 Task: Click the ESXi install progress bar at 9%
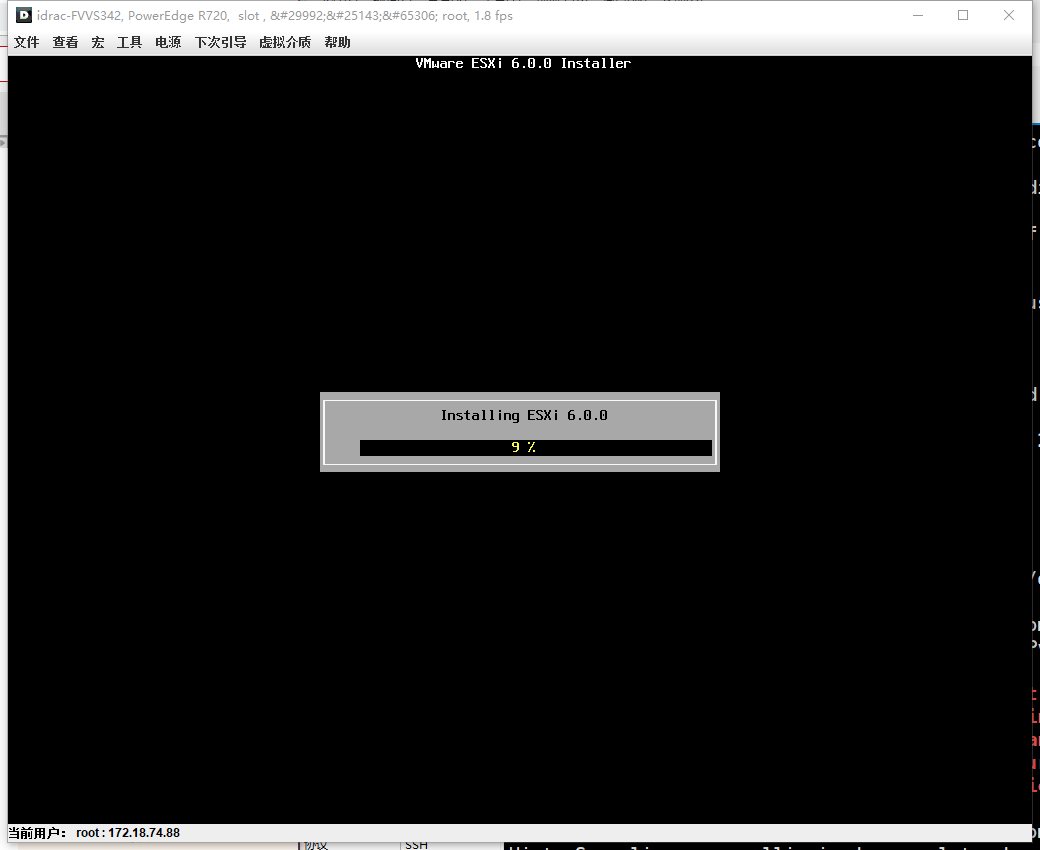pyautogui.click(x=536, y=448)
